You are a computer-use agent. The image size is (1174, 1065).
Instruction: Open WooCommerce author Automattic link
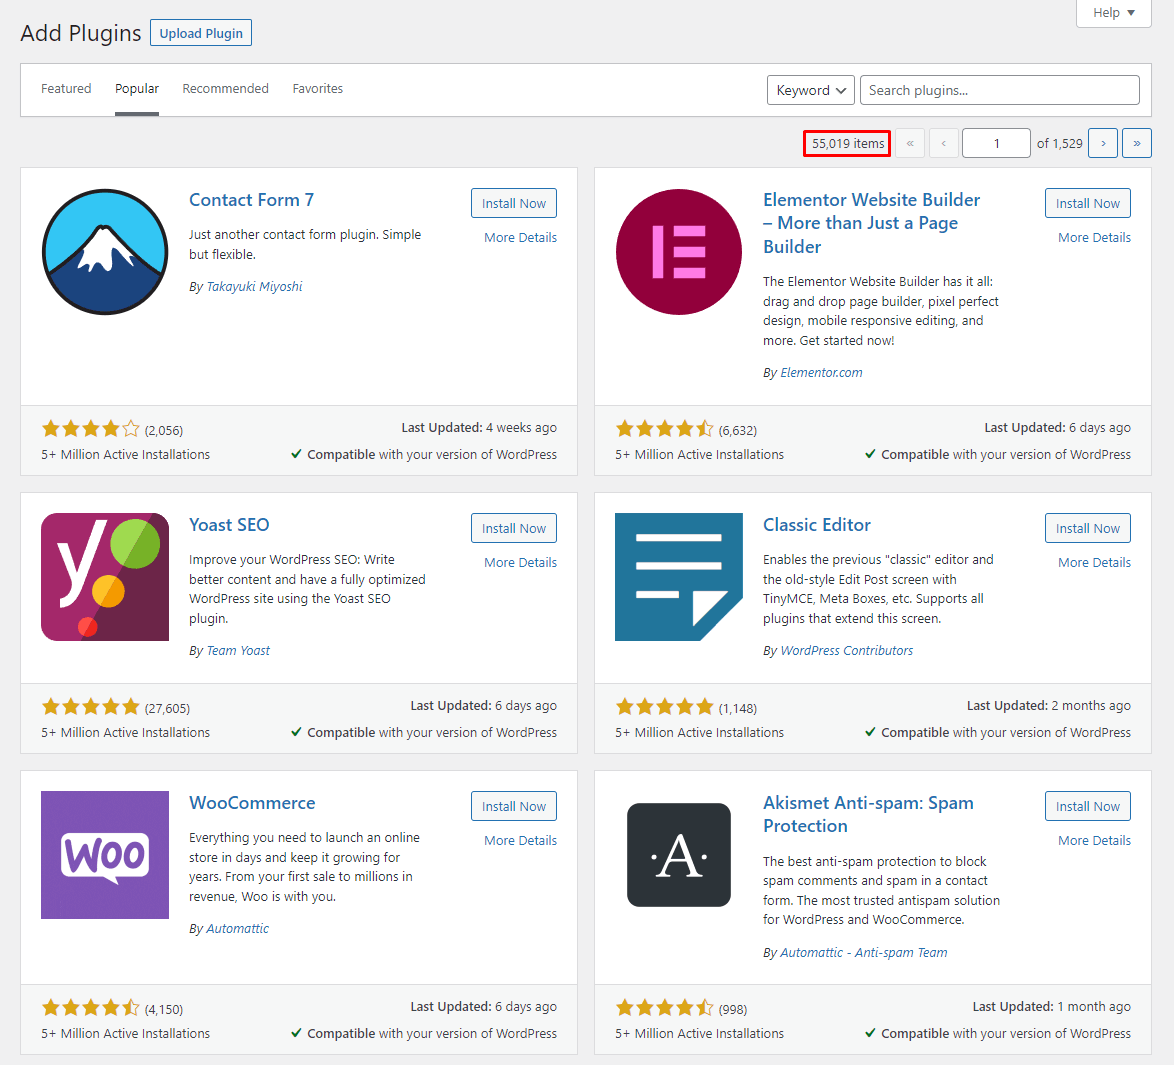237,928
